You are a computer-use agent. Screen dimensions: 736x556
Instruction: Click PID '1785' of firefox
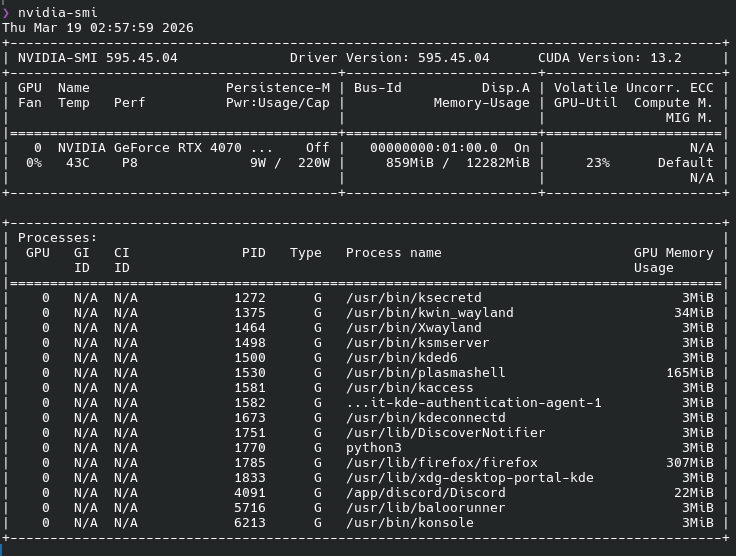250,463
